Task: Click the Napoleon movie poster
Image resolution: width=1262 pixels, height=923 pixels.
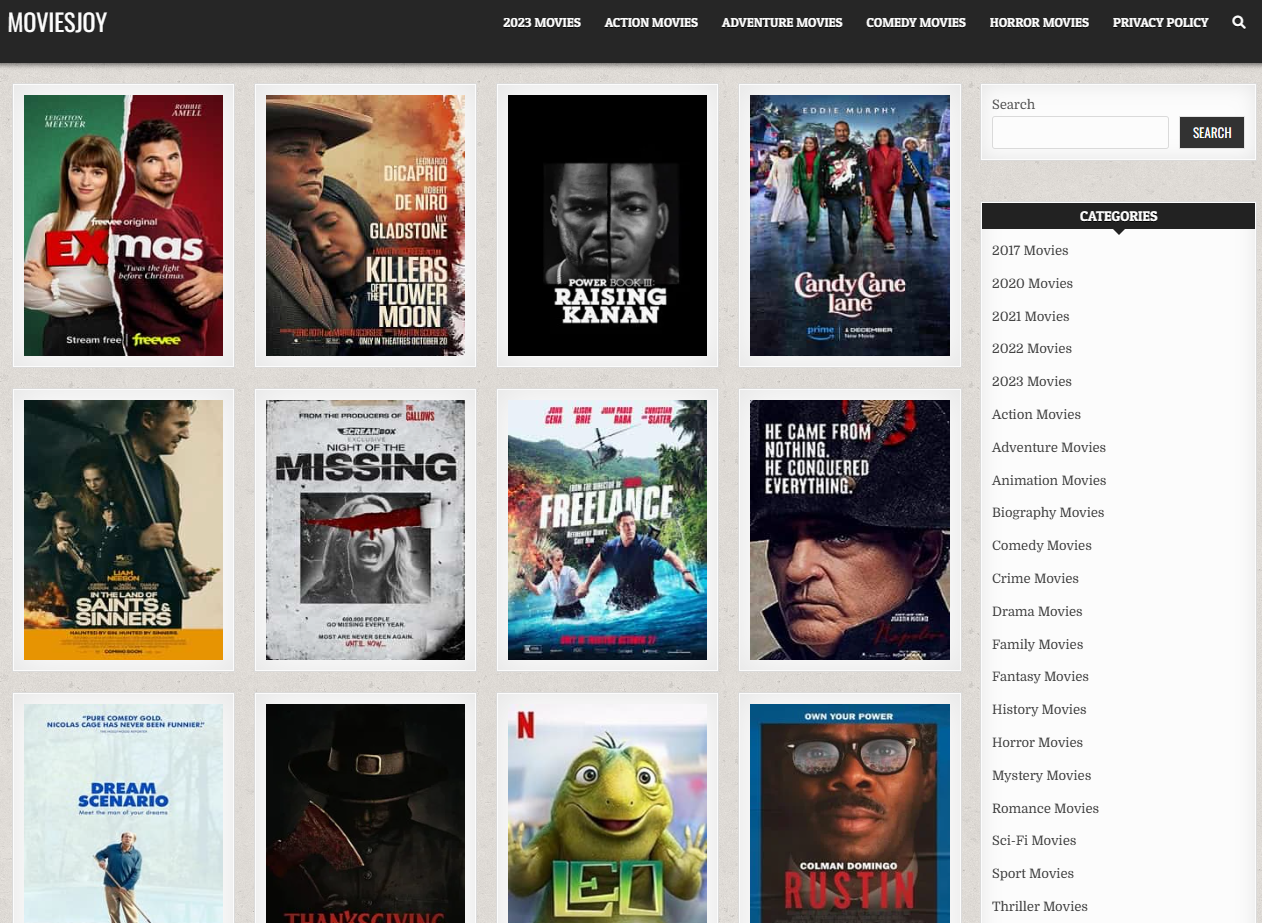Action: pos(849,530)
